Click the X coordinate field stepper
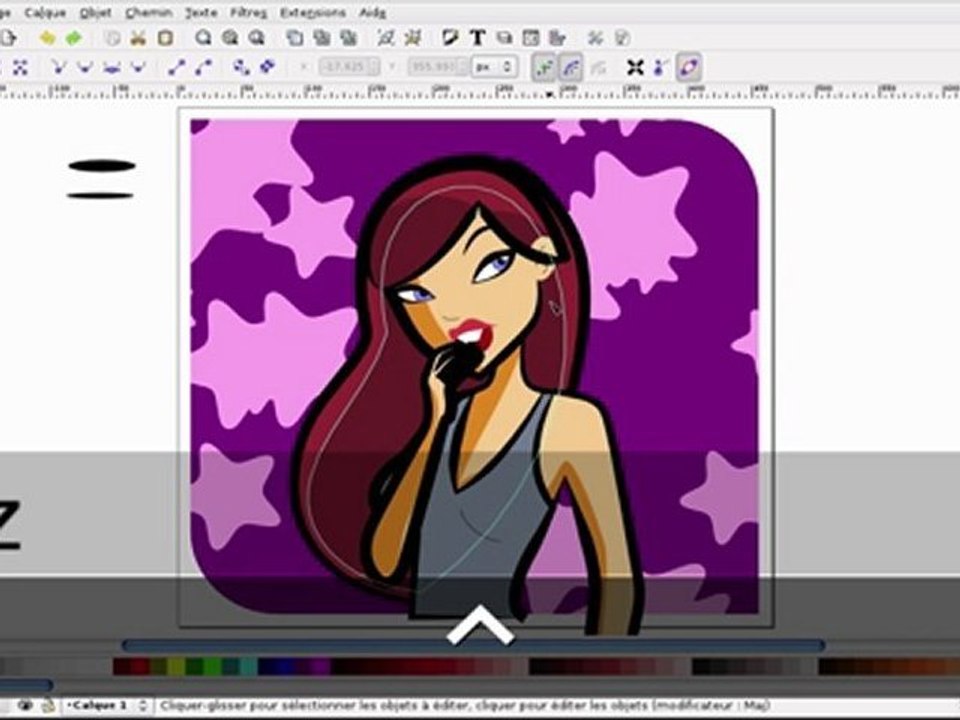Screen dimensions: 960x720 pyautogui.click(x=373, y=67)
